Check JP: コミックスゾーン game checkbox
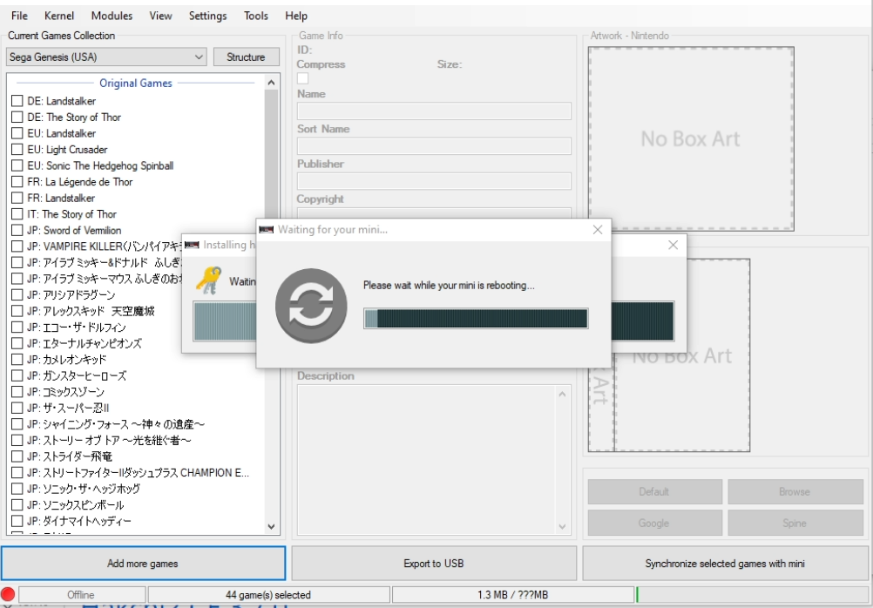873x608 pixels. click(x=17, y=392)
